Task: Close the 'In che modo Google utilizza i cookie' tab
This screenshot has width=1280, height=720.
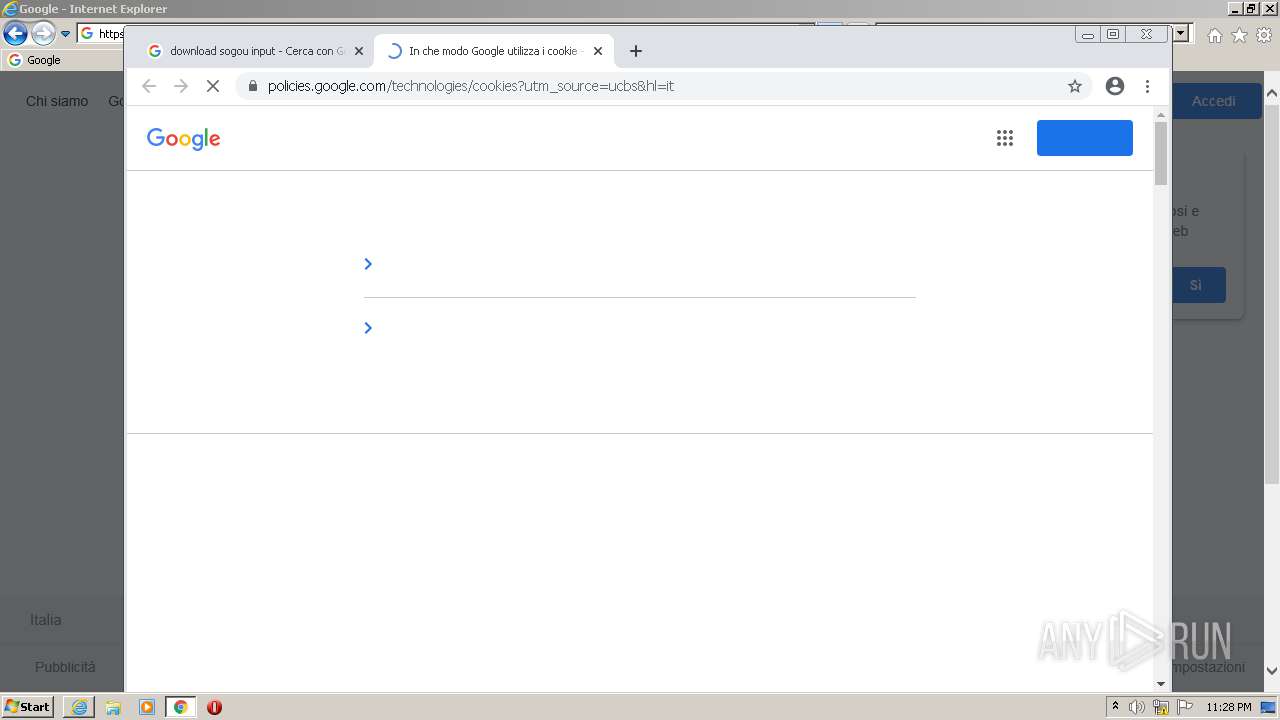Action: 598,51
